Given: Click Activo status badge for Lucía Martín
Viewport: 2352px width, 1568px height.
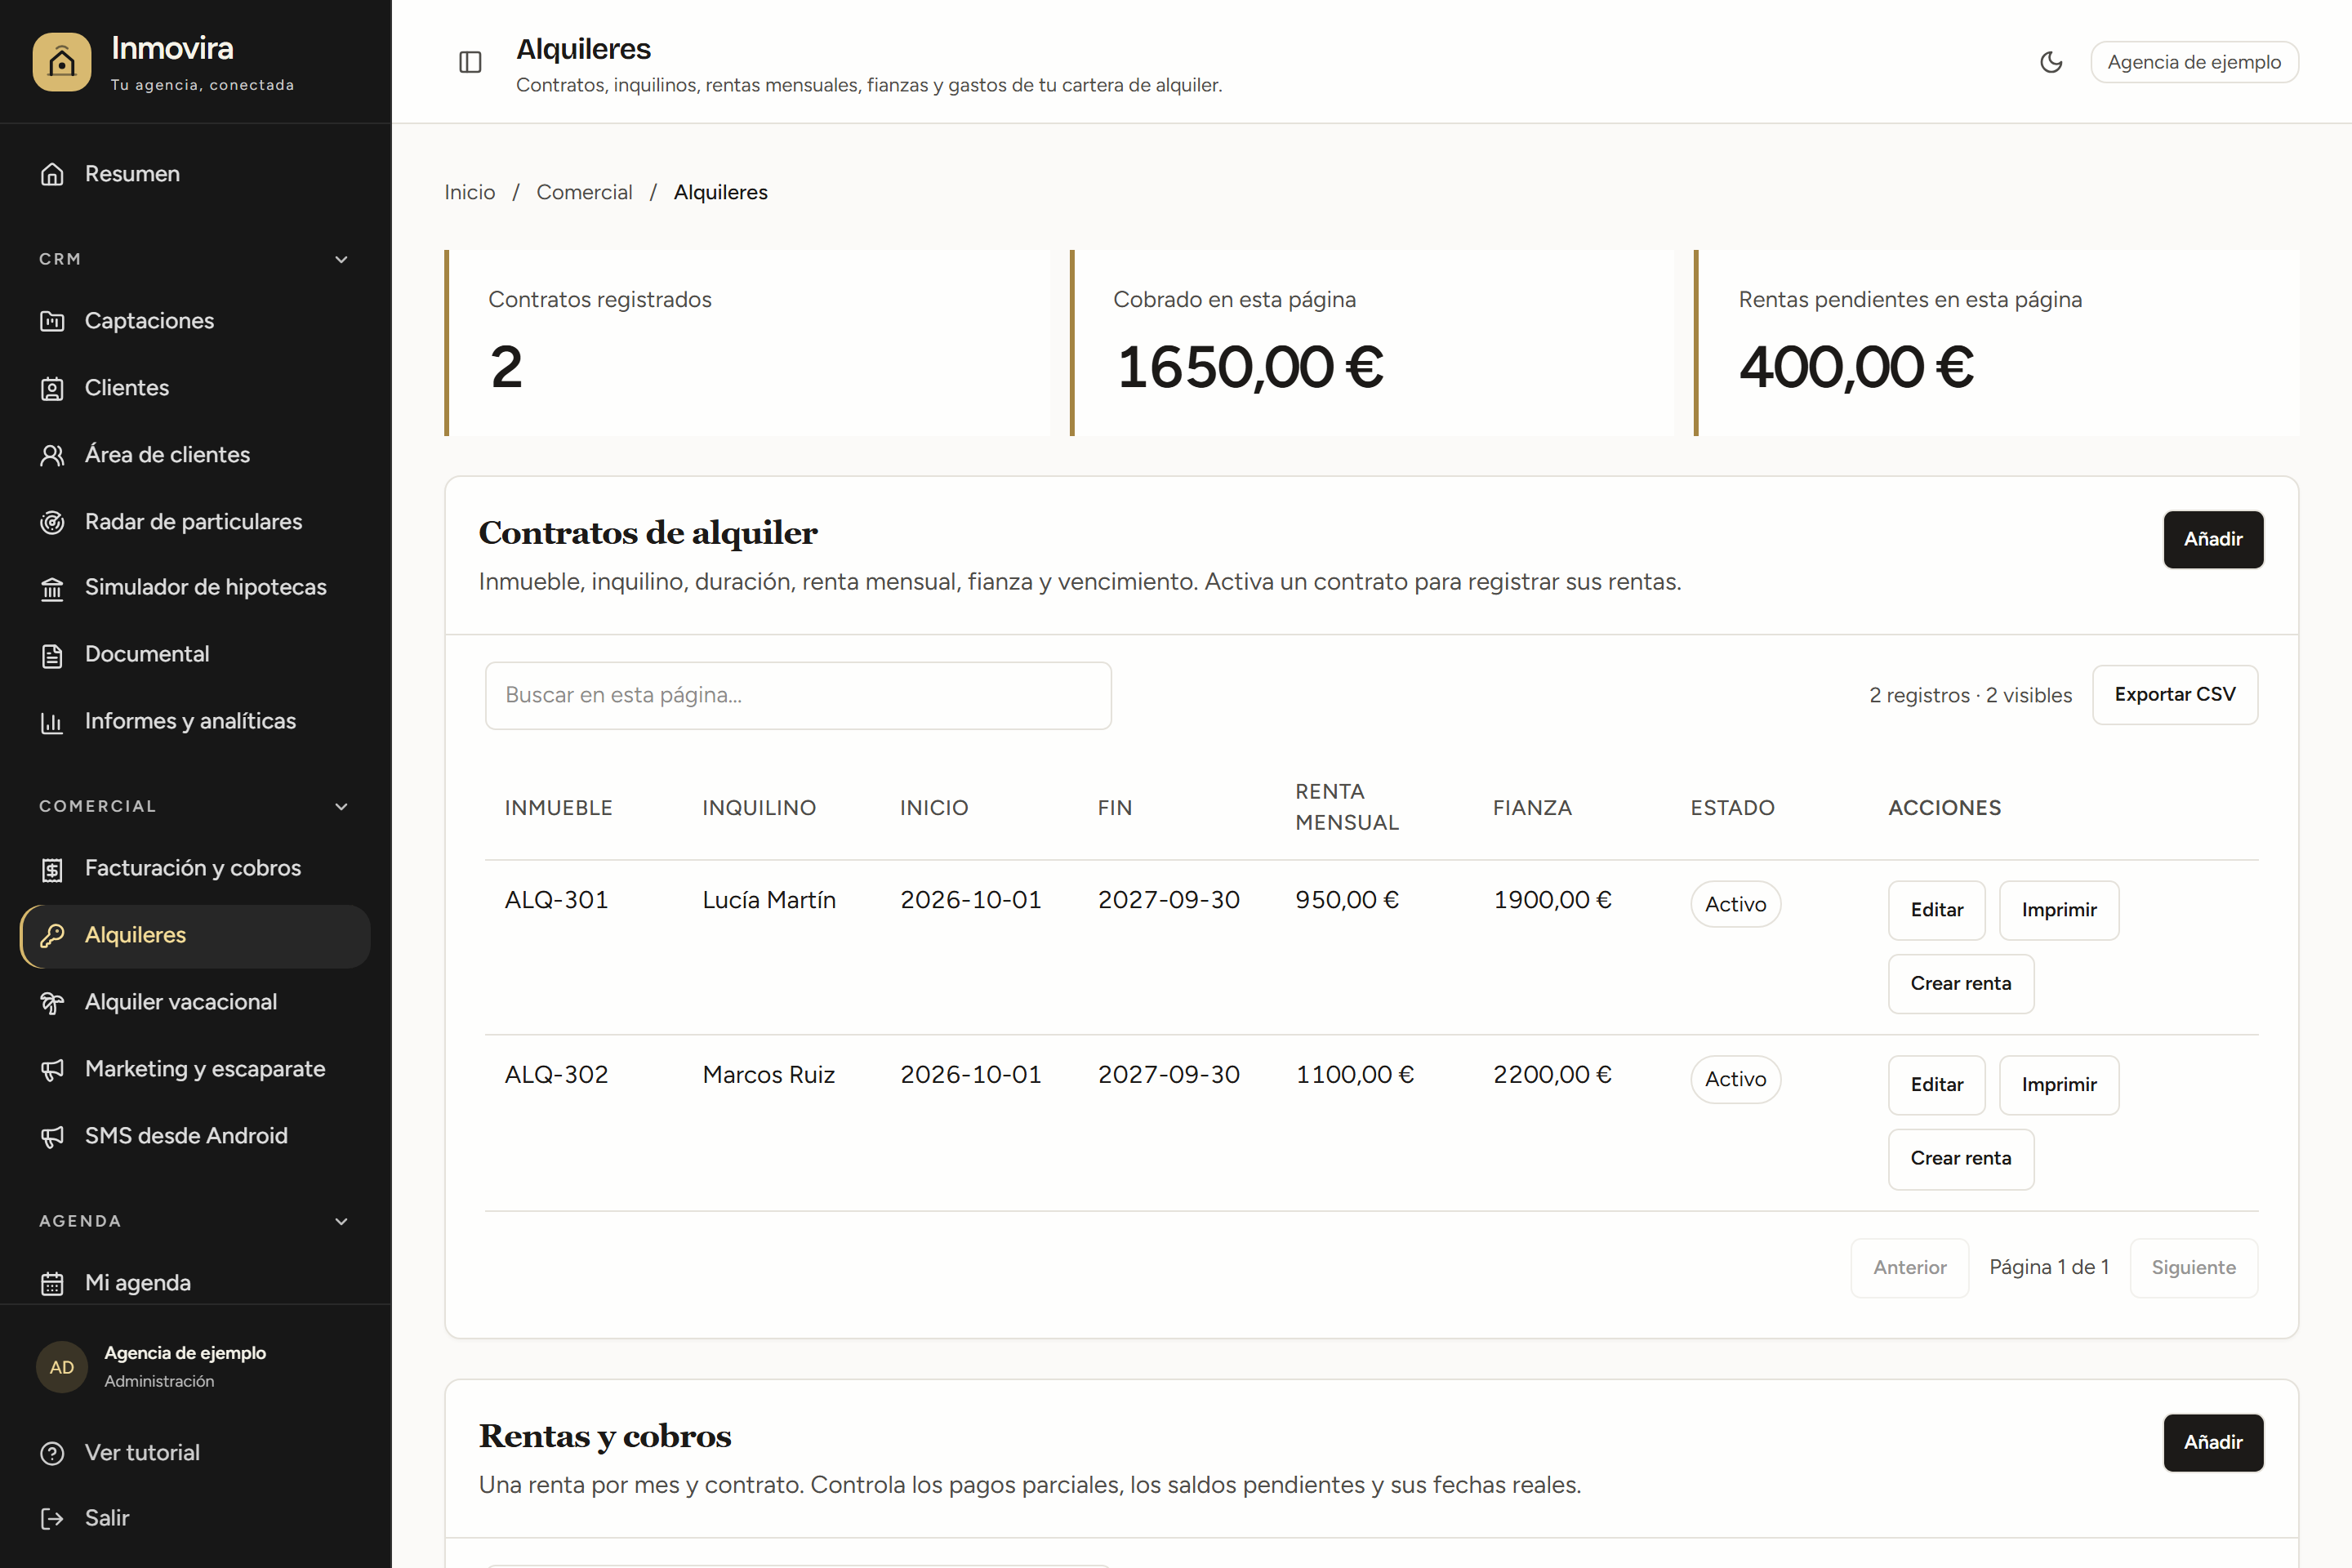Looking at the screenshot, I should 1735,904.
